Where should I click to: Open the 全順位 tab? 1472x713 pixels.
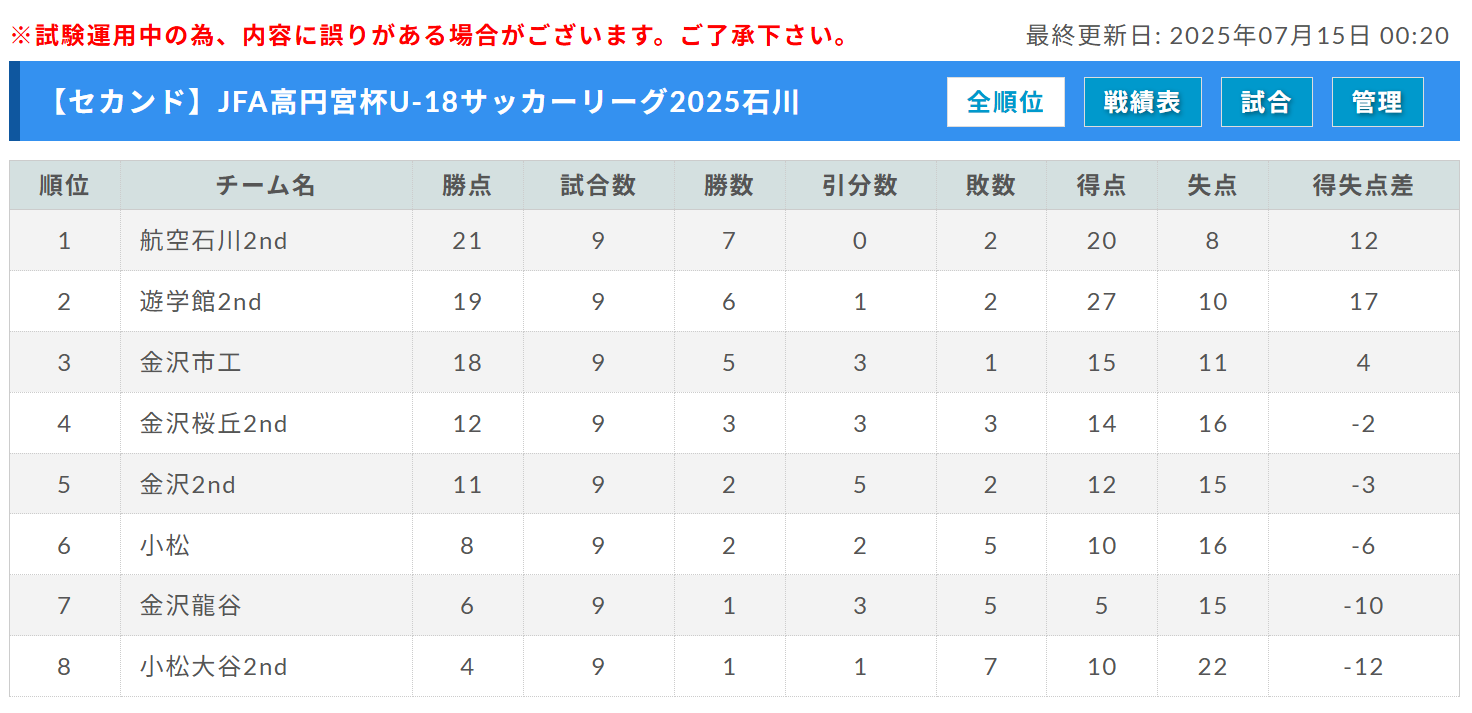1005,102
